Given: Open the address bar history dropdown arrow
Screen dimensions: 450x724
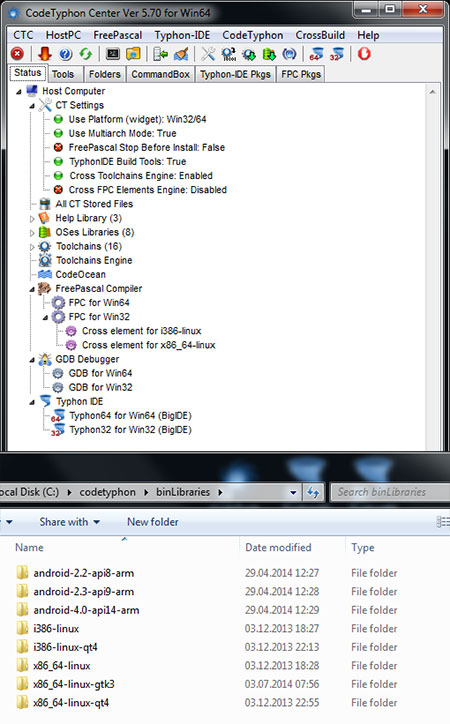Looking at the screenshot, I should [x=293, y=492].
